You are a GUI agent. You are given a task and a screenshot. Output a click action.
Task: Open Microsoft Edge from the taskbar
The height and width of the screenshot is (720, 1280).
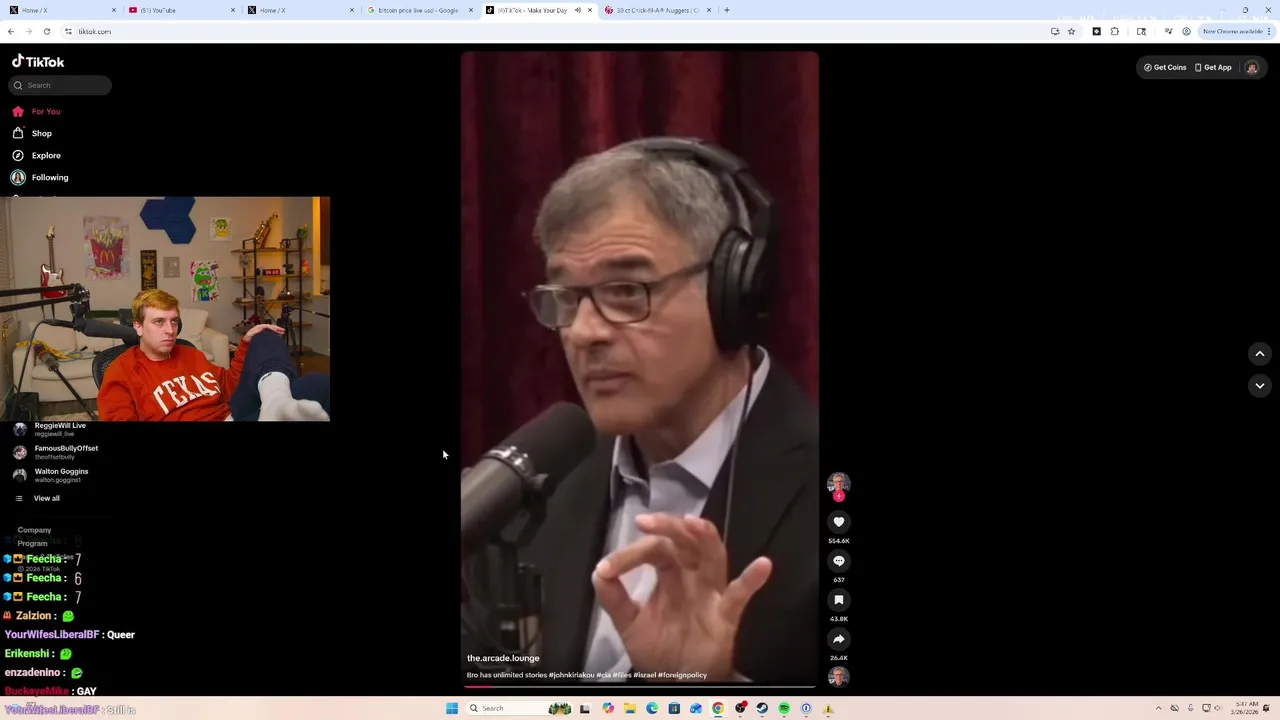[652, 708]
